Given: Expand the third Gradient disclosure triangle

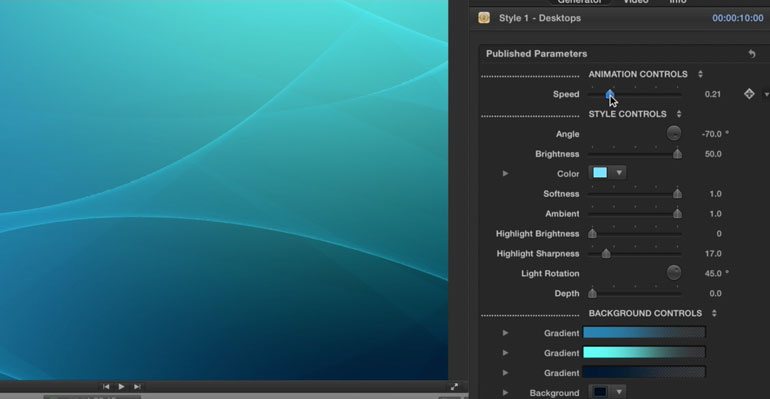Looking at the screenshot, I should [505, 372].
